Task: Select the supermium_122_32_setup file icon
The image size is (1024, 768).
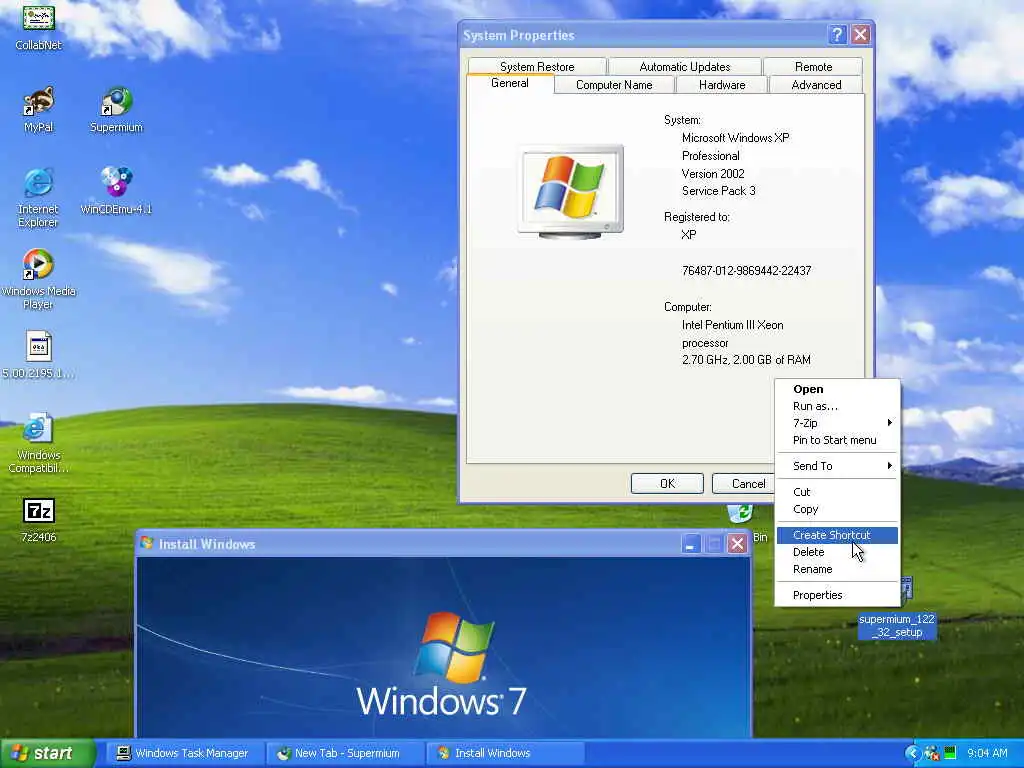Action: point(897,625)
